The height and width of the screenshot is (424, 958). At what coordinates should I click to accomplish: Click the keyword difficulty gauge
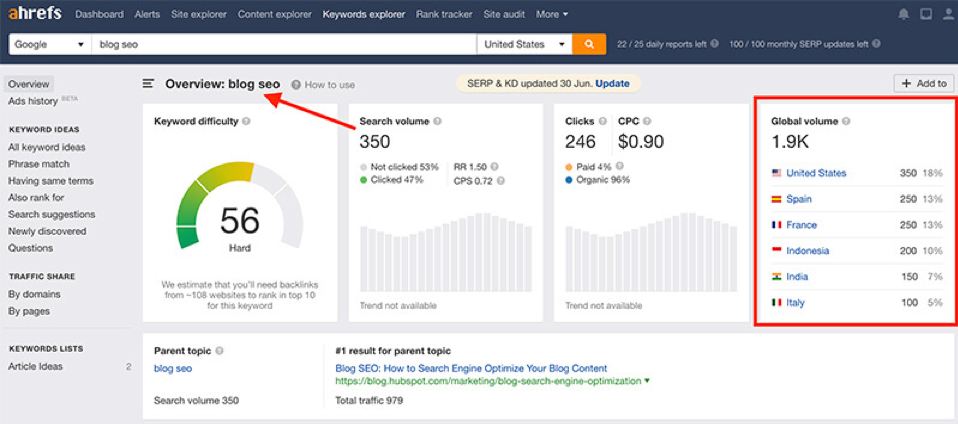240,205
